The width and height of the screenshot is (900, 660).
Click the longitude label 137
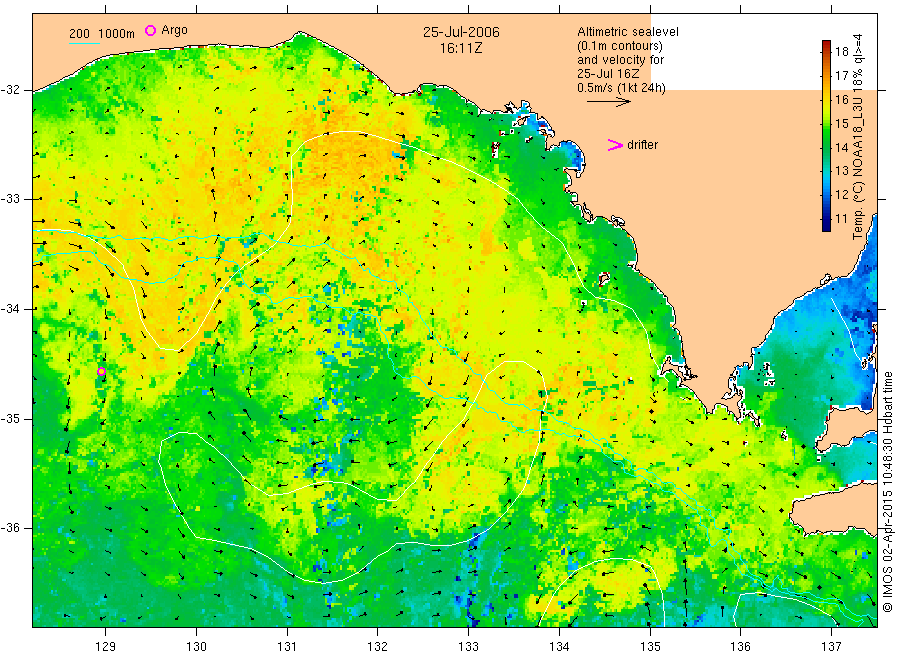tap(831, 647)
